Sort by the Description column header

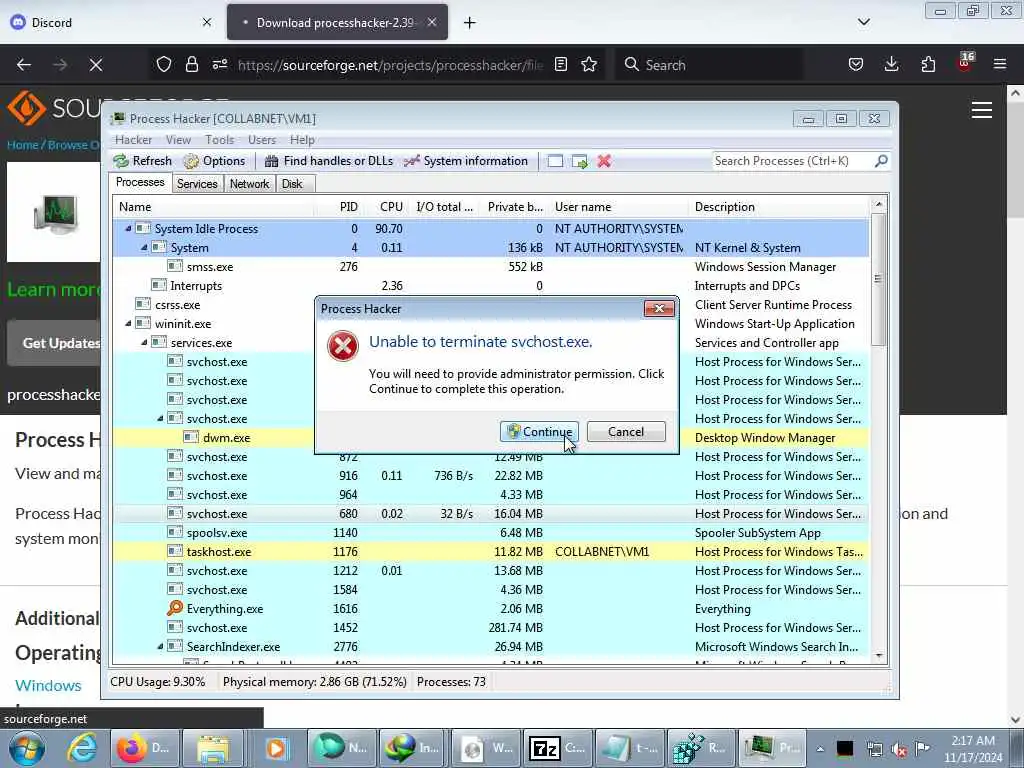(779, 207)
